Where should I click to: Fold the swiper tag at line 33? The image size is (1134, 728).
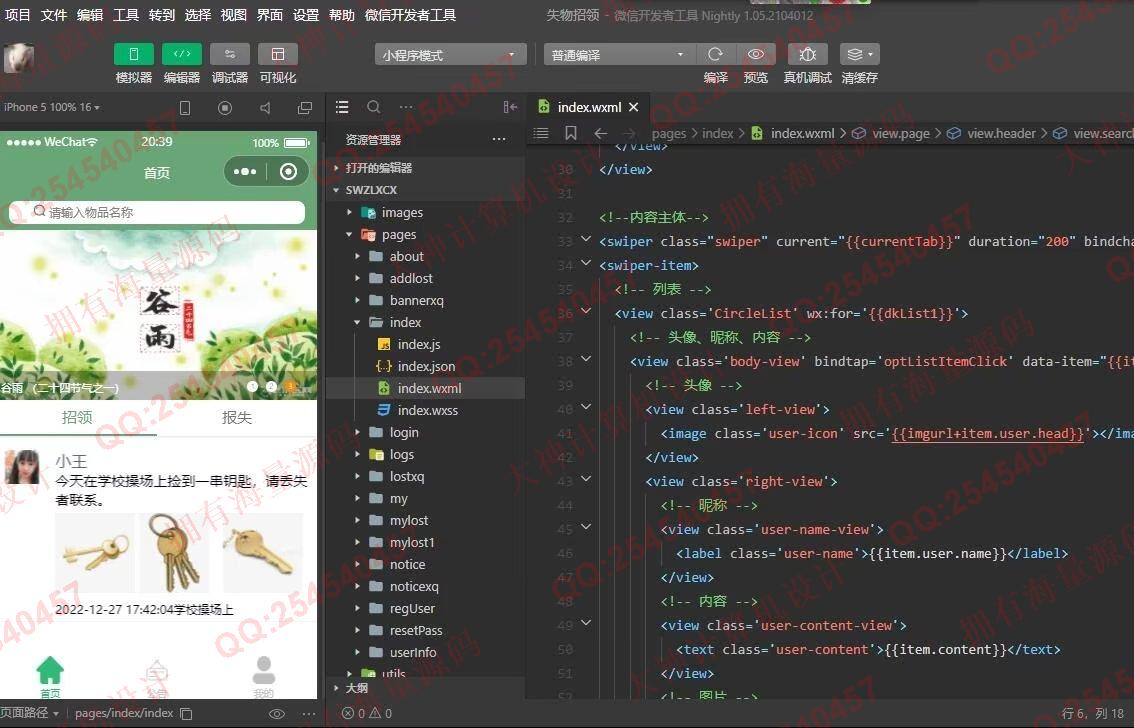pyautogui.click(x=587, y=239)
